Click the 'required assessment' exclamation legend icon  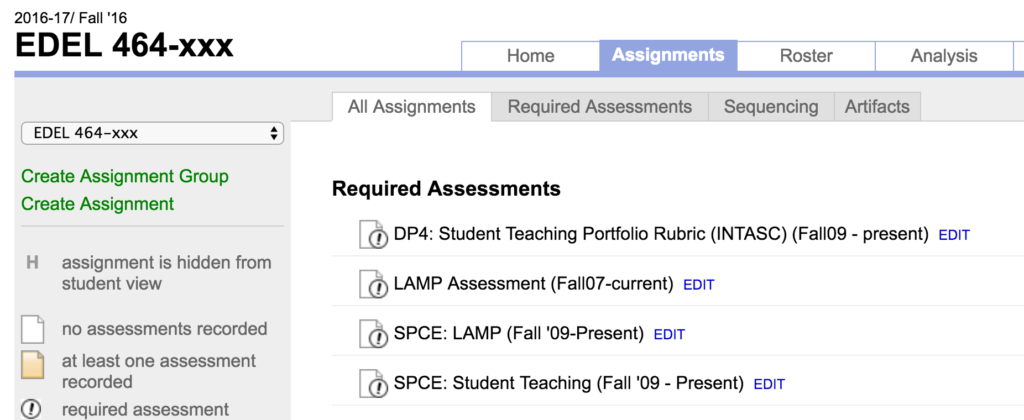tap(33, 409)
